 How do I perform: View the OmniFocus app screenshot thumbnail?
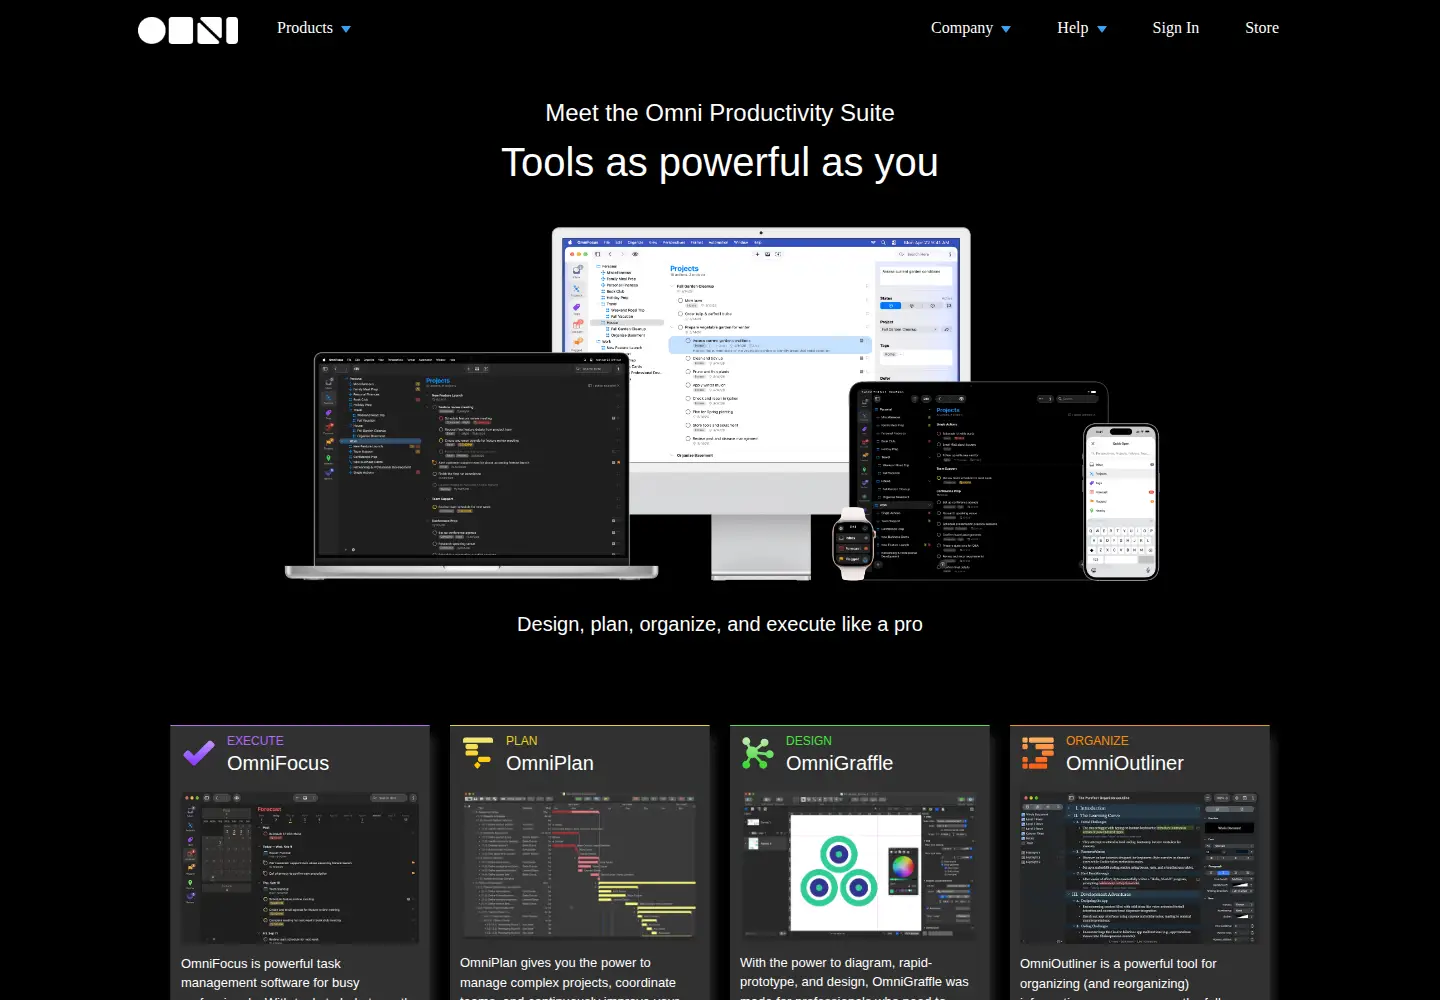(x=300, y=868)
